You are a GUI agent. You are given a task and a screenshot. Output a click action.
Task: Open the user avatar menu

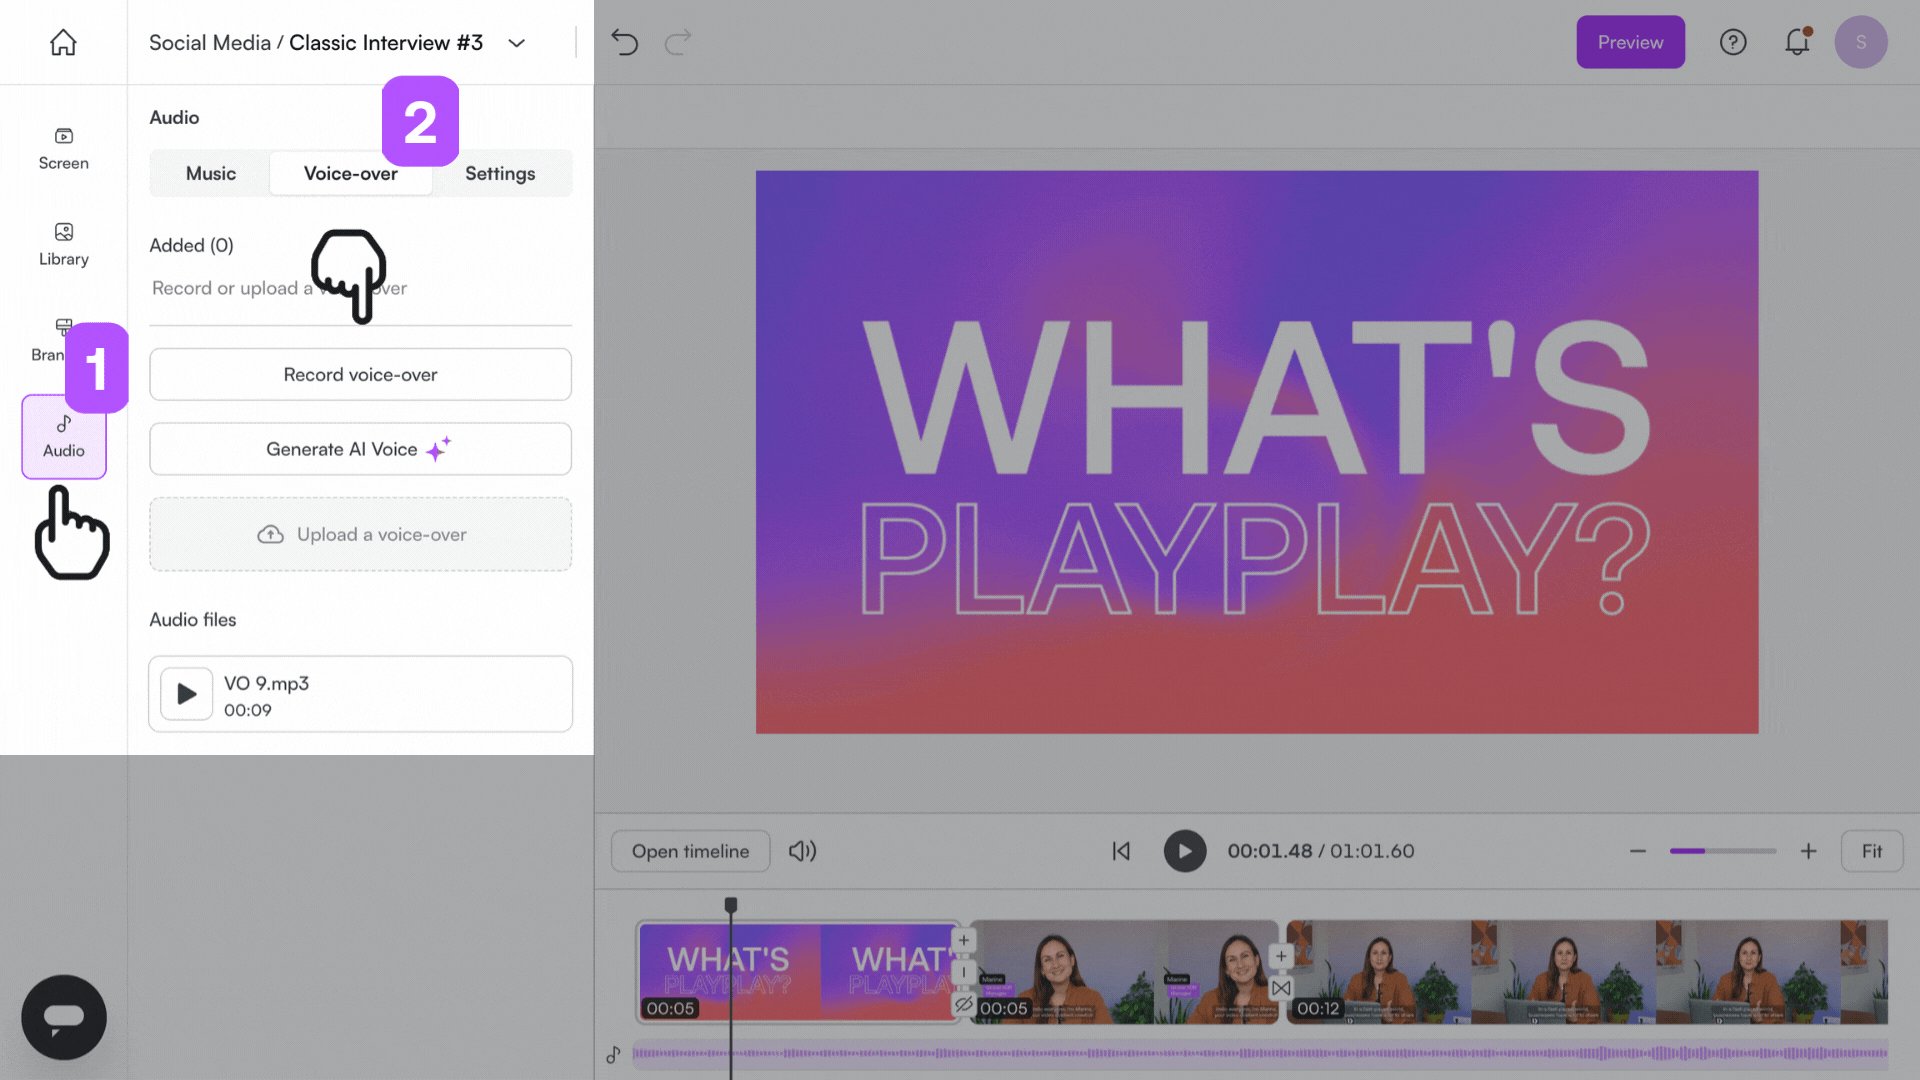pyautogui.click(x=1860, y=42)
